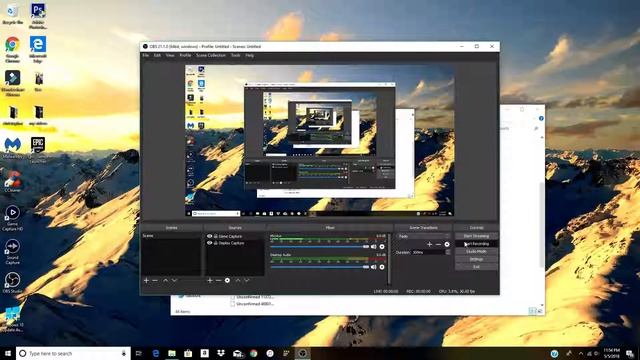Open Task View on taskbar
Image resolution: width=640 pixels, height=360 pixels.
click(139, 353)
